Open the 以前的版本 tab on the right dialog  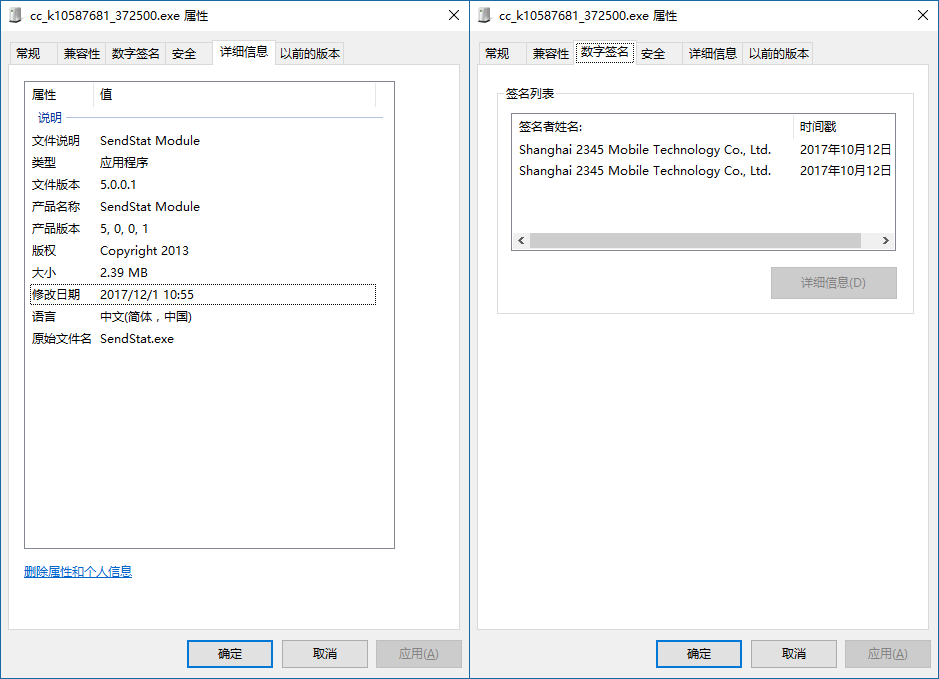[x=778, y=53]
